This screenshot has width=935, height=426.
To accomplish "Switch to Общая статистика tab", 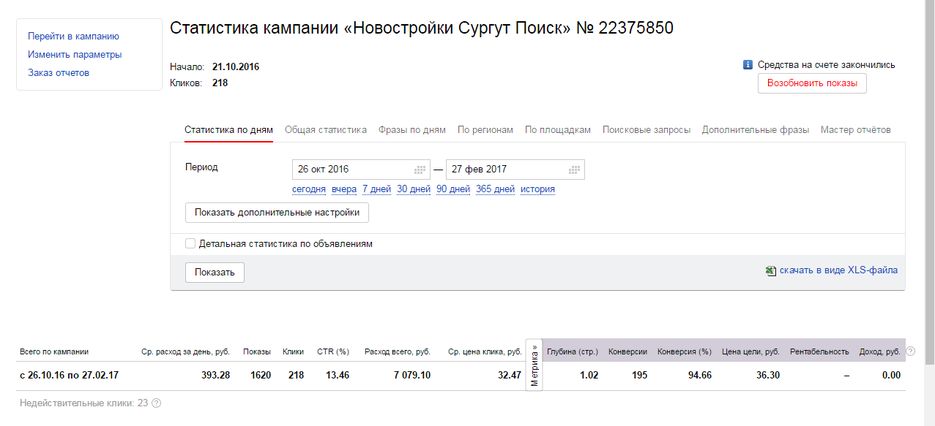I will (x=325, y=130).
